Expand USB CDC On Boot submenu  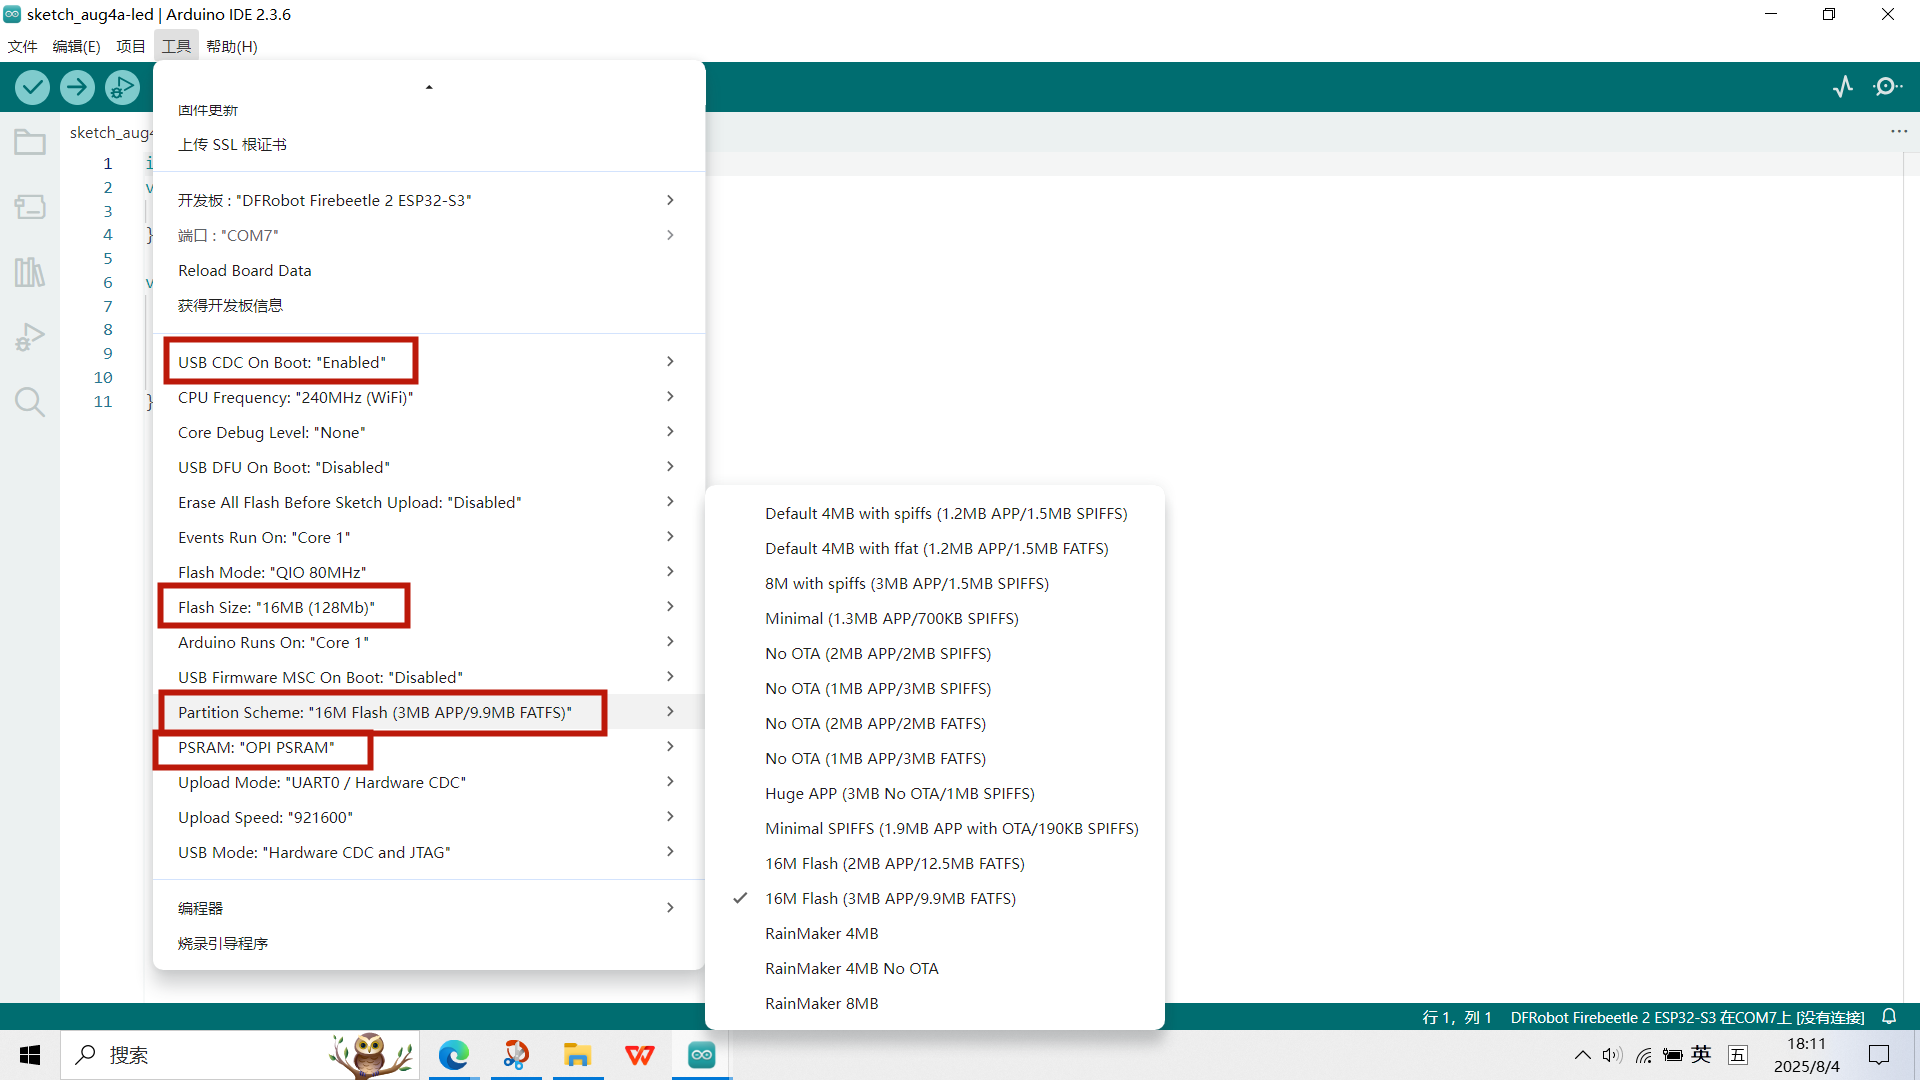pos(428,362)
